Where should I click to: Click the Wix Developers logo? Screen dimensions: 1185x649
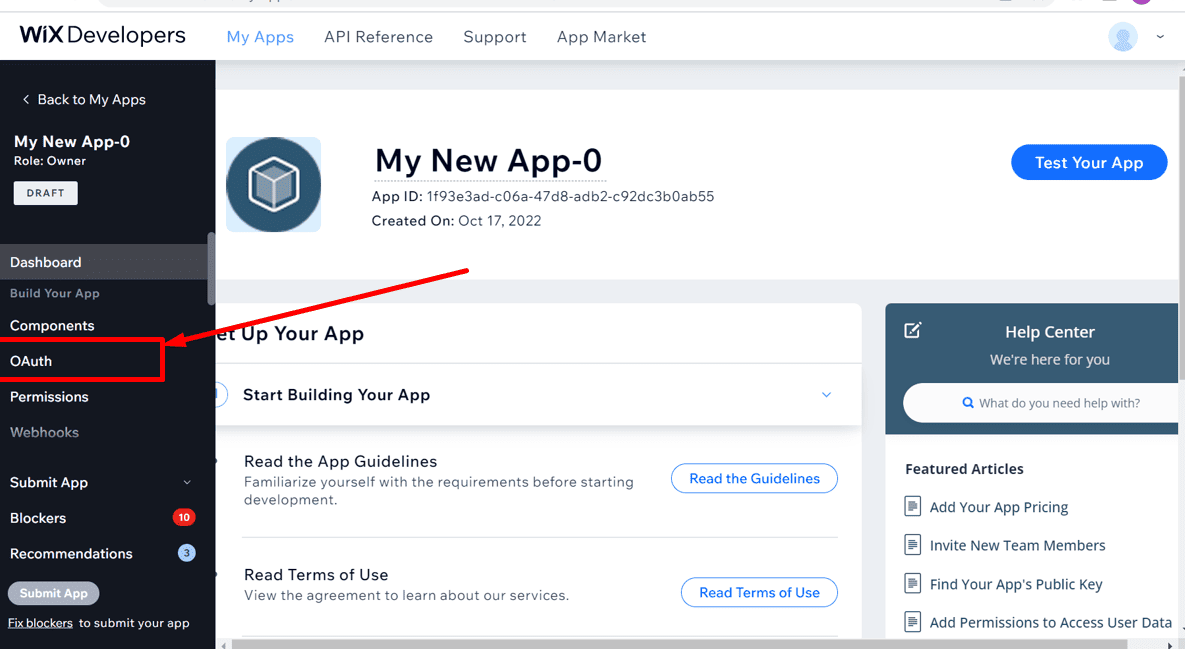(102, 36)
